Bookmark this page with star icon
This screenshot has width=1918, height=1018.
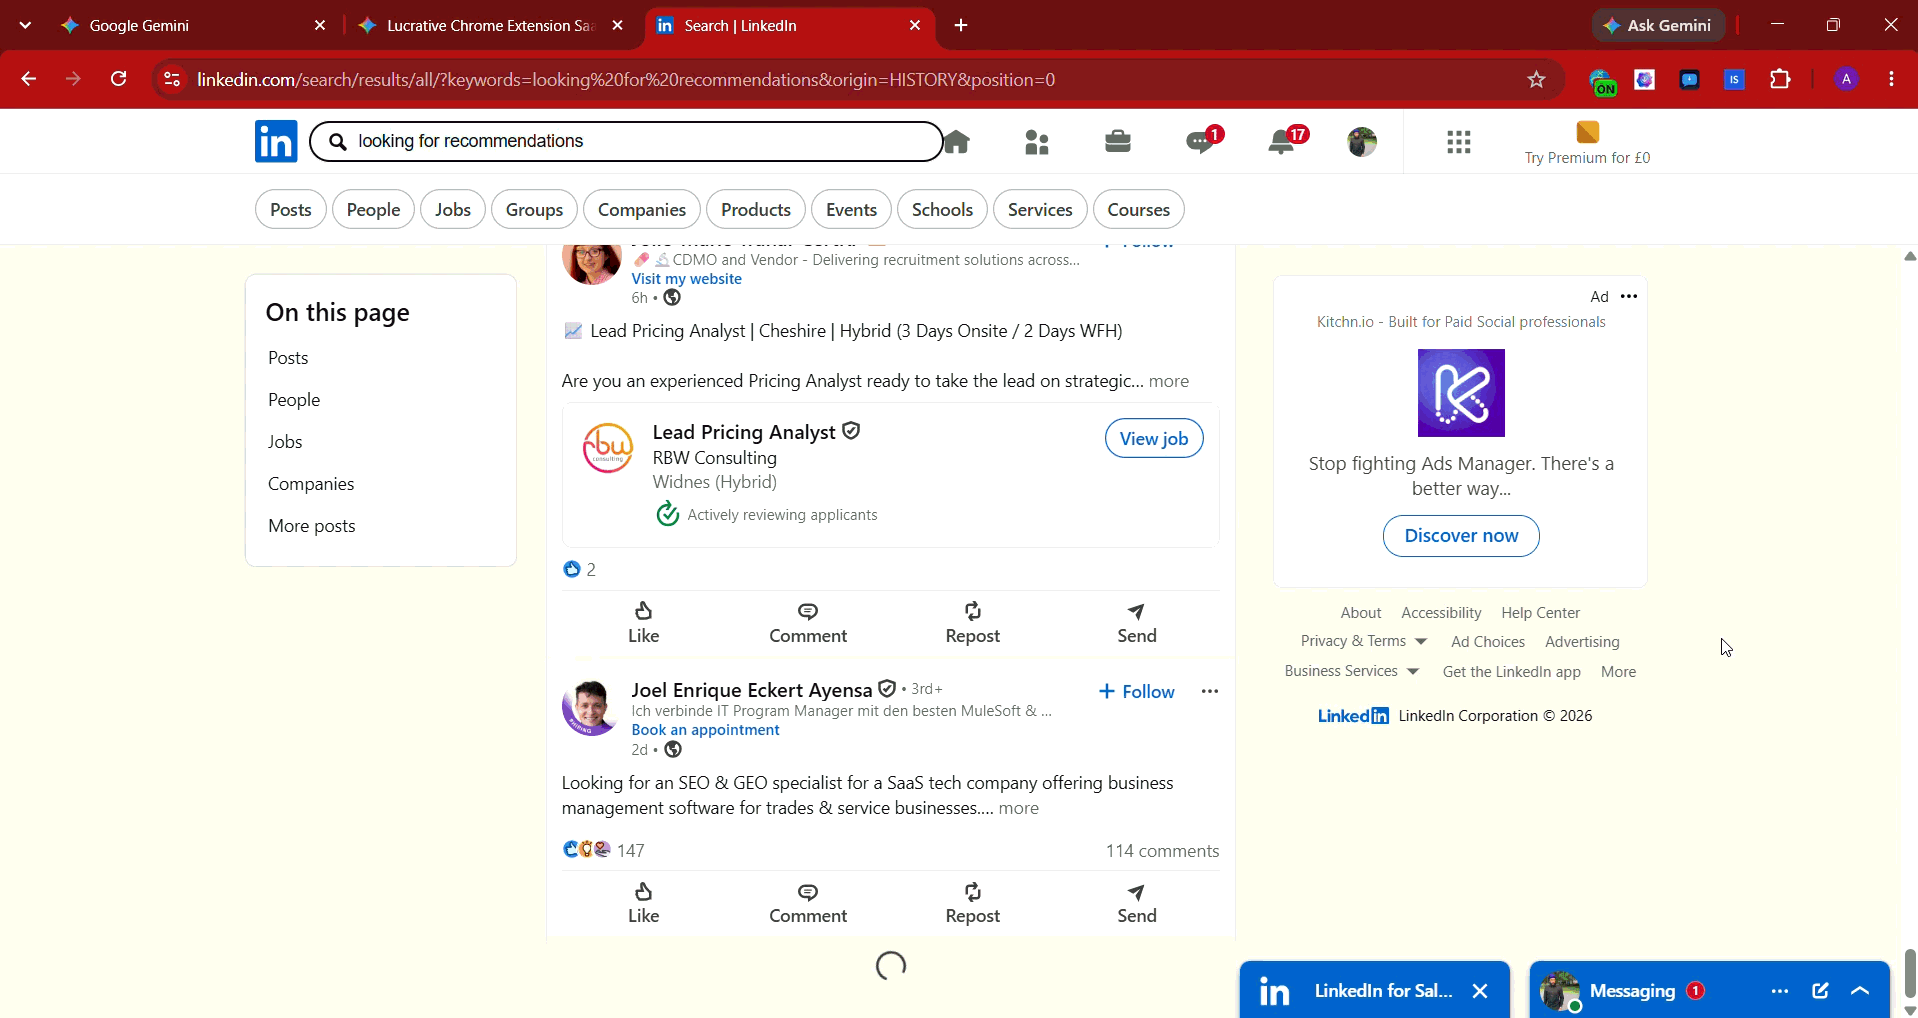1537,80
